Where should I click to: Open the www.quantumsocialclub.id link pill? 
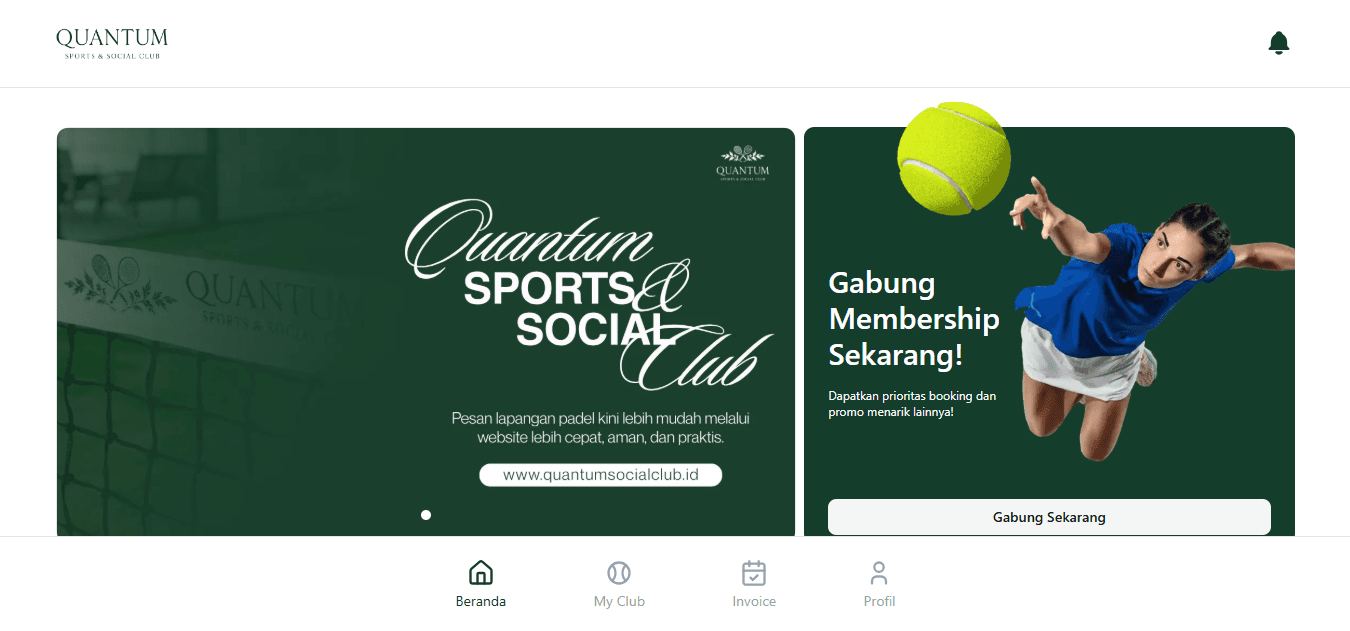600,475
